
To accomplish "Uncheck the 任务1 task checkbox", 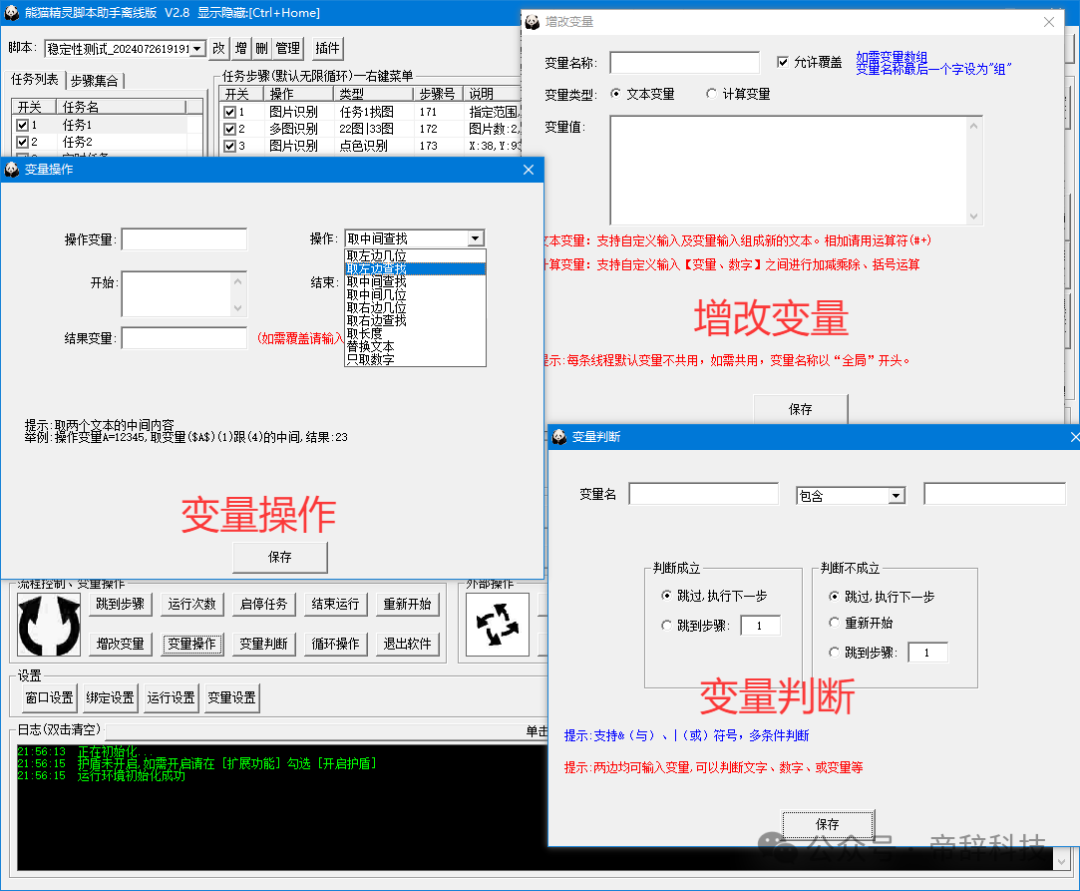I will 22,125.
